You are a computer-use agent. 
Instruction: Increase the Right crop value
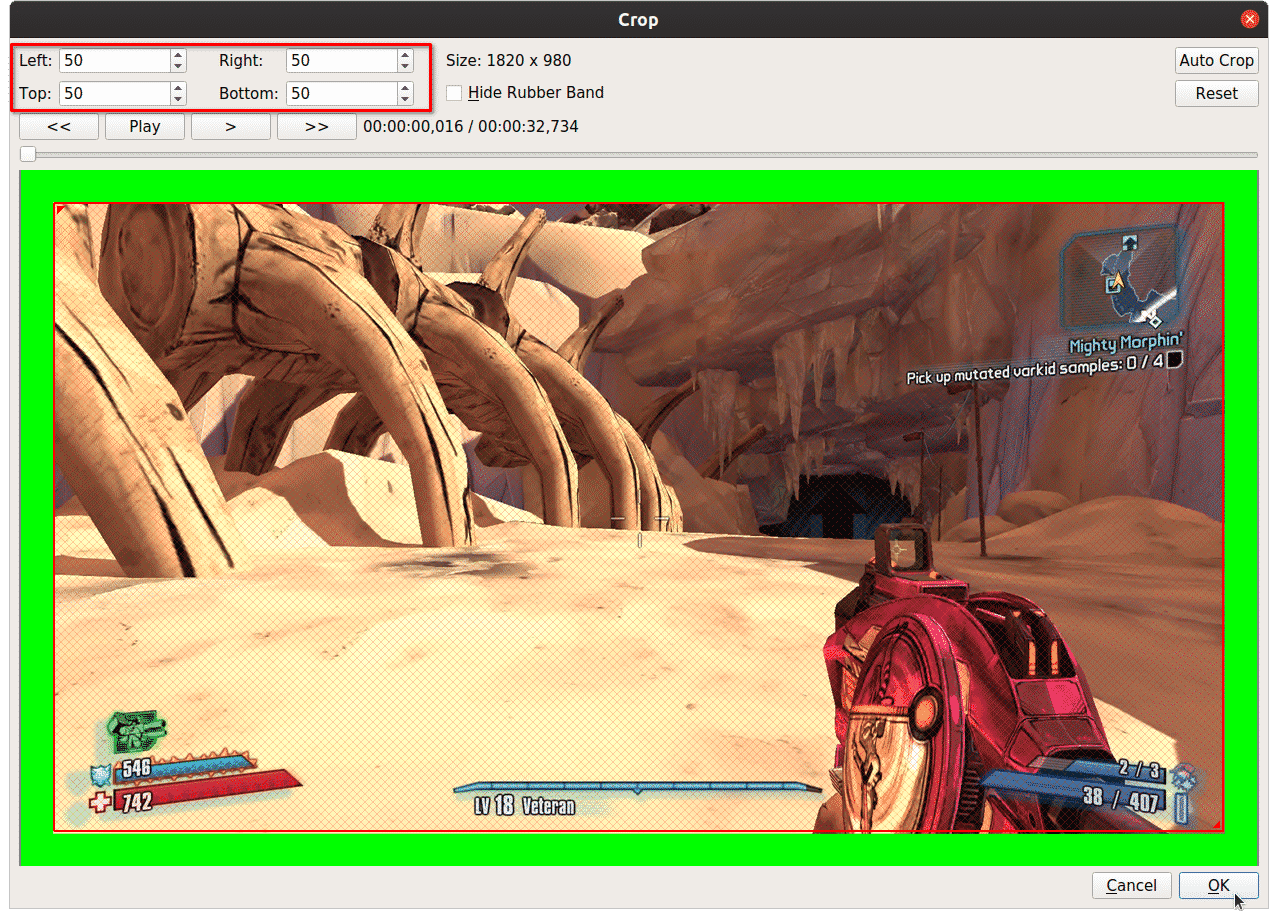tap(405, 54)
